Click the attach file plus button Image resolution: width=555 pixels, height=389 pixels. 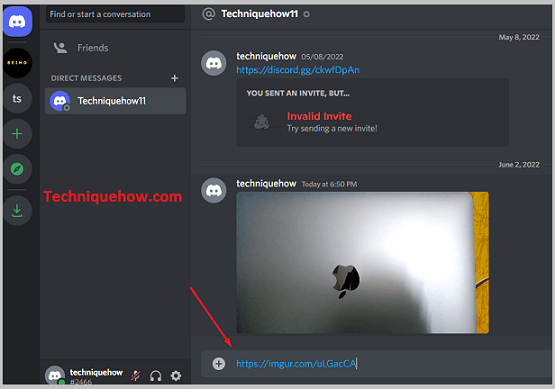pos(219,364)
